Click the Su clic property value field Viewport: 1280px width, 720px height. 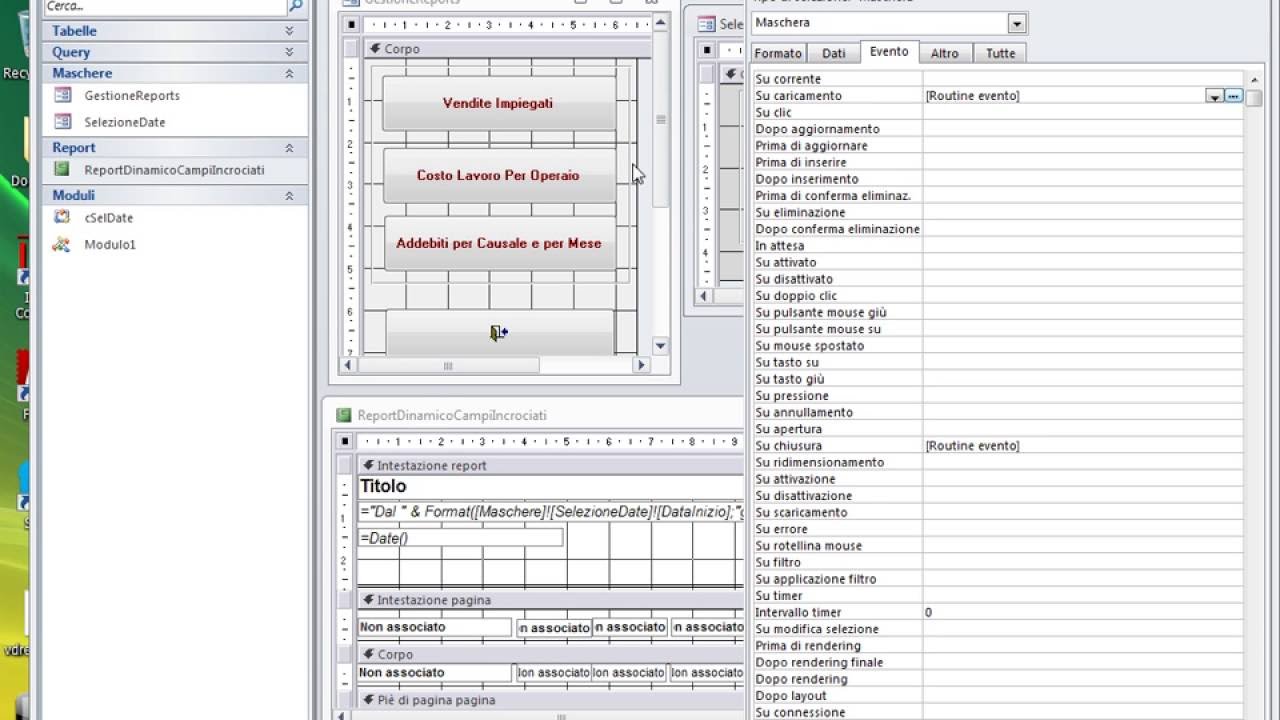[x=1083, y=112]
